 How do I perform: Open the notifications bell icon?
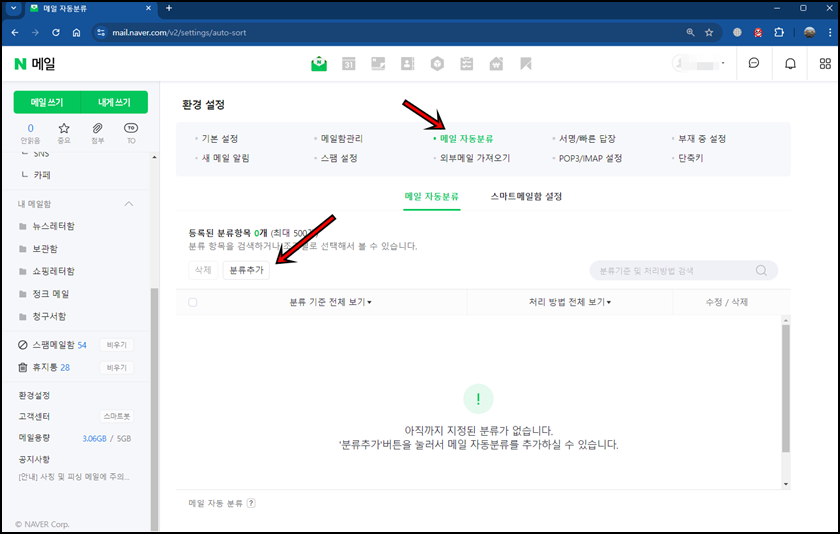[x=790, y=64]
